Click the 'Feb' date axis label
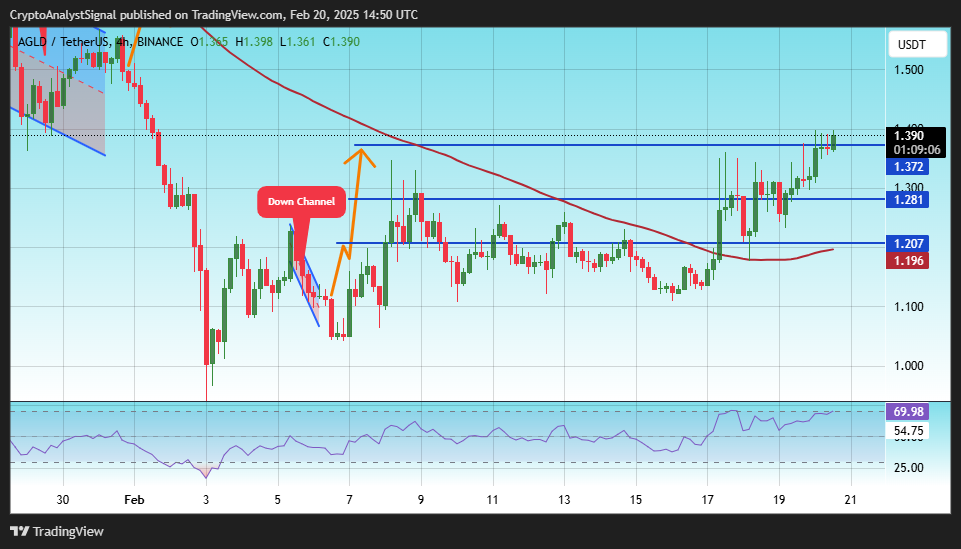This screenshot has height=549, width=961. pos(134,500)
